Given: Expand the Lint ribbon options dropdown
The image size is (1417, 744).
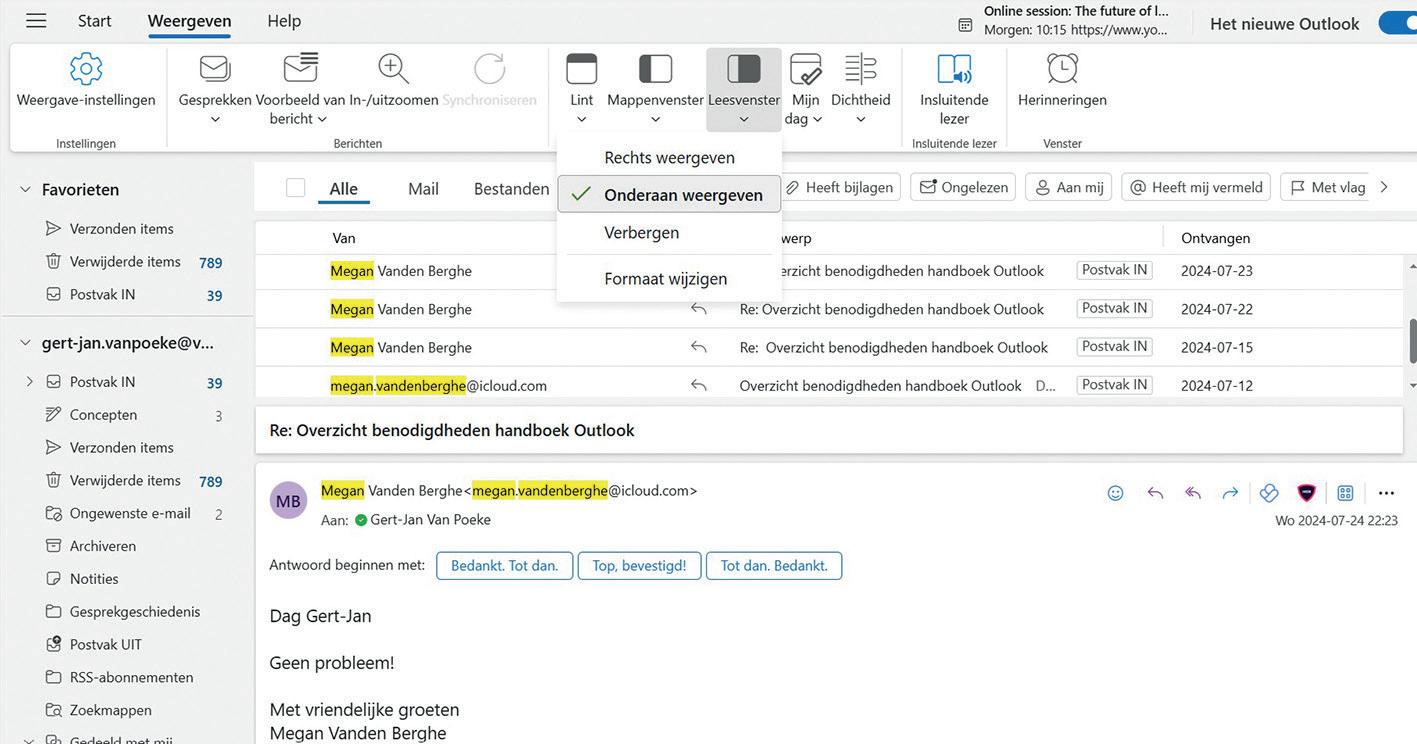Looking at the screenshot, I should point(582,90).
